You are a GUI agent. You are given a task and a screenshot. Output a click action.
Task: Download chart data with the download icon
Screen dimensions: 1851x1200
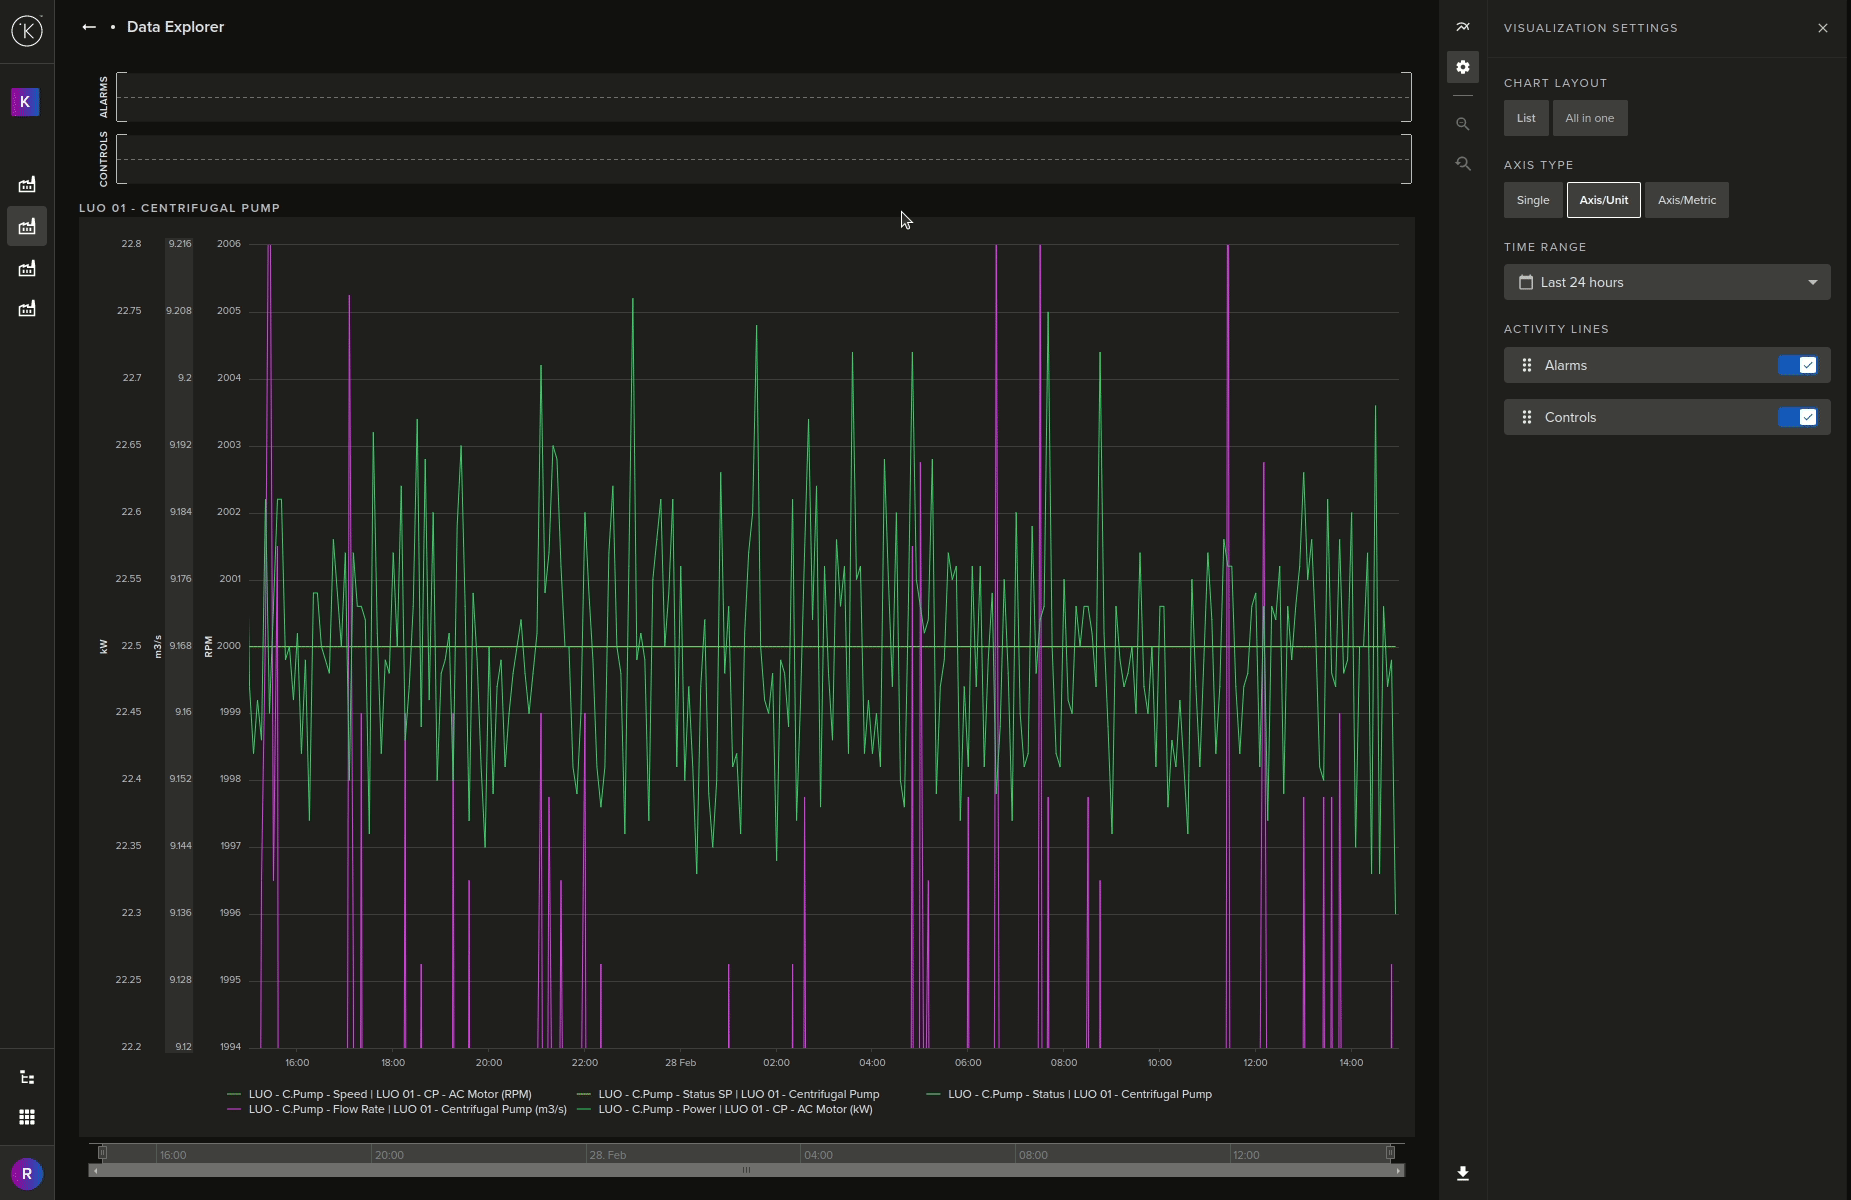[1463, 1173]
